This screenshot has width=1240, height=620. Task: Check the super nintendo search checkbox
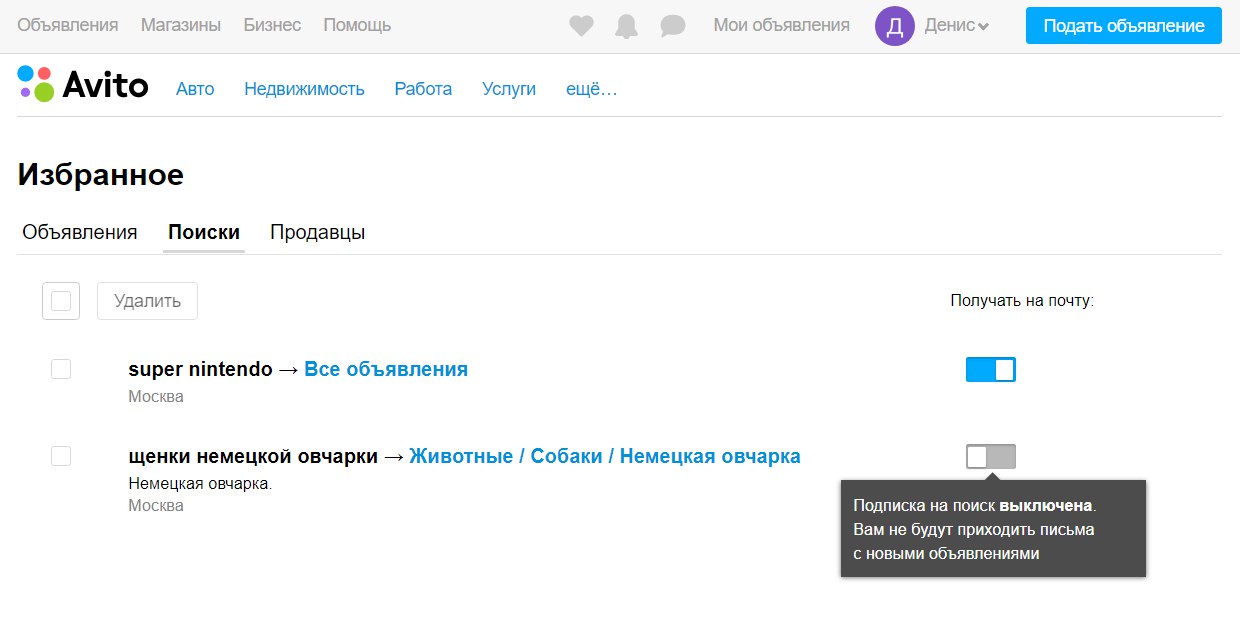click(x=61, y=369)
